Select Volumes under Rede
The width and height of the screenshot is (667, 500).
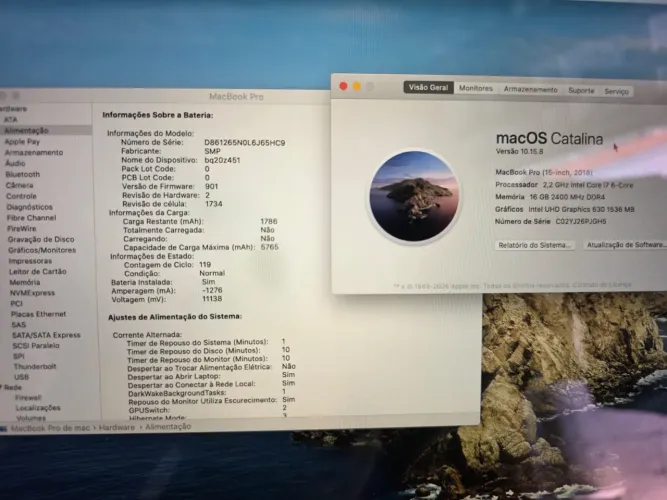(31, 418)
